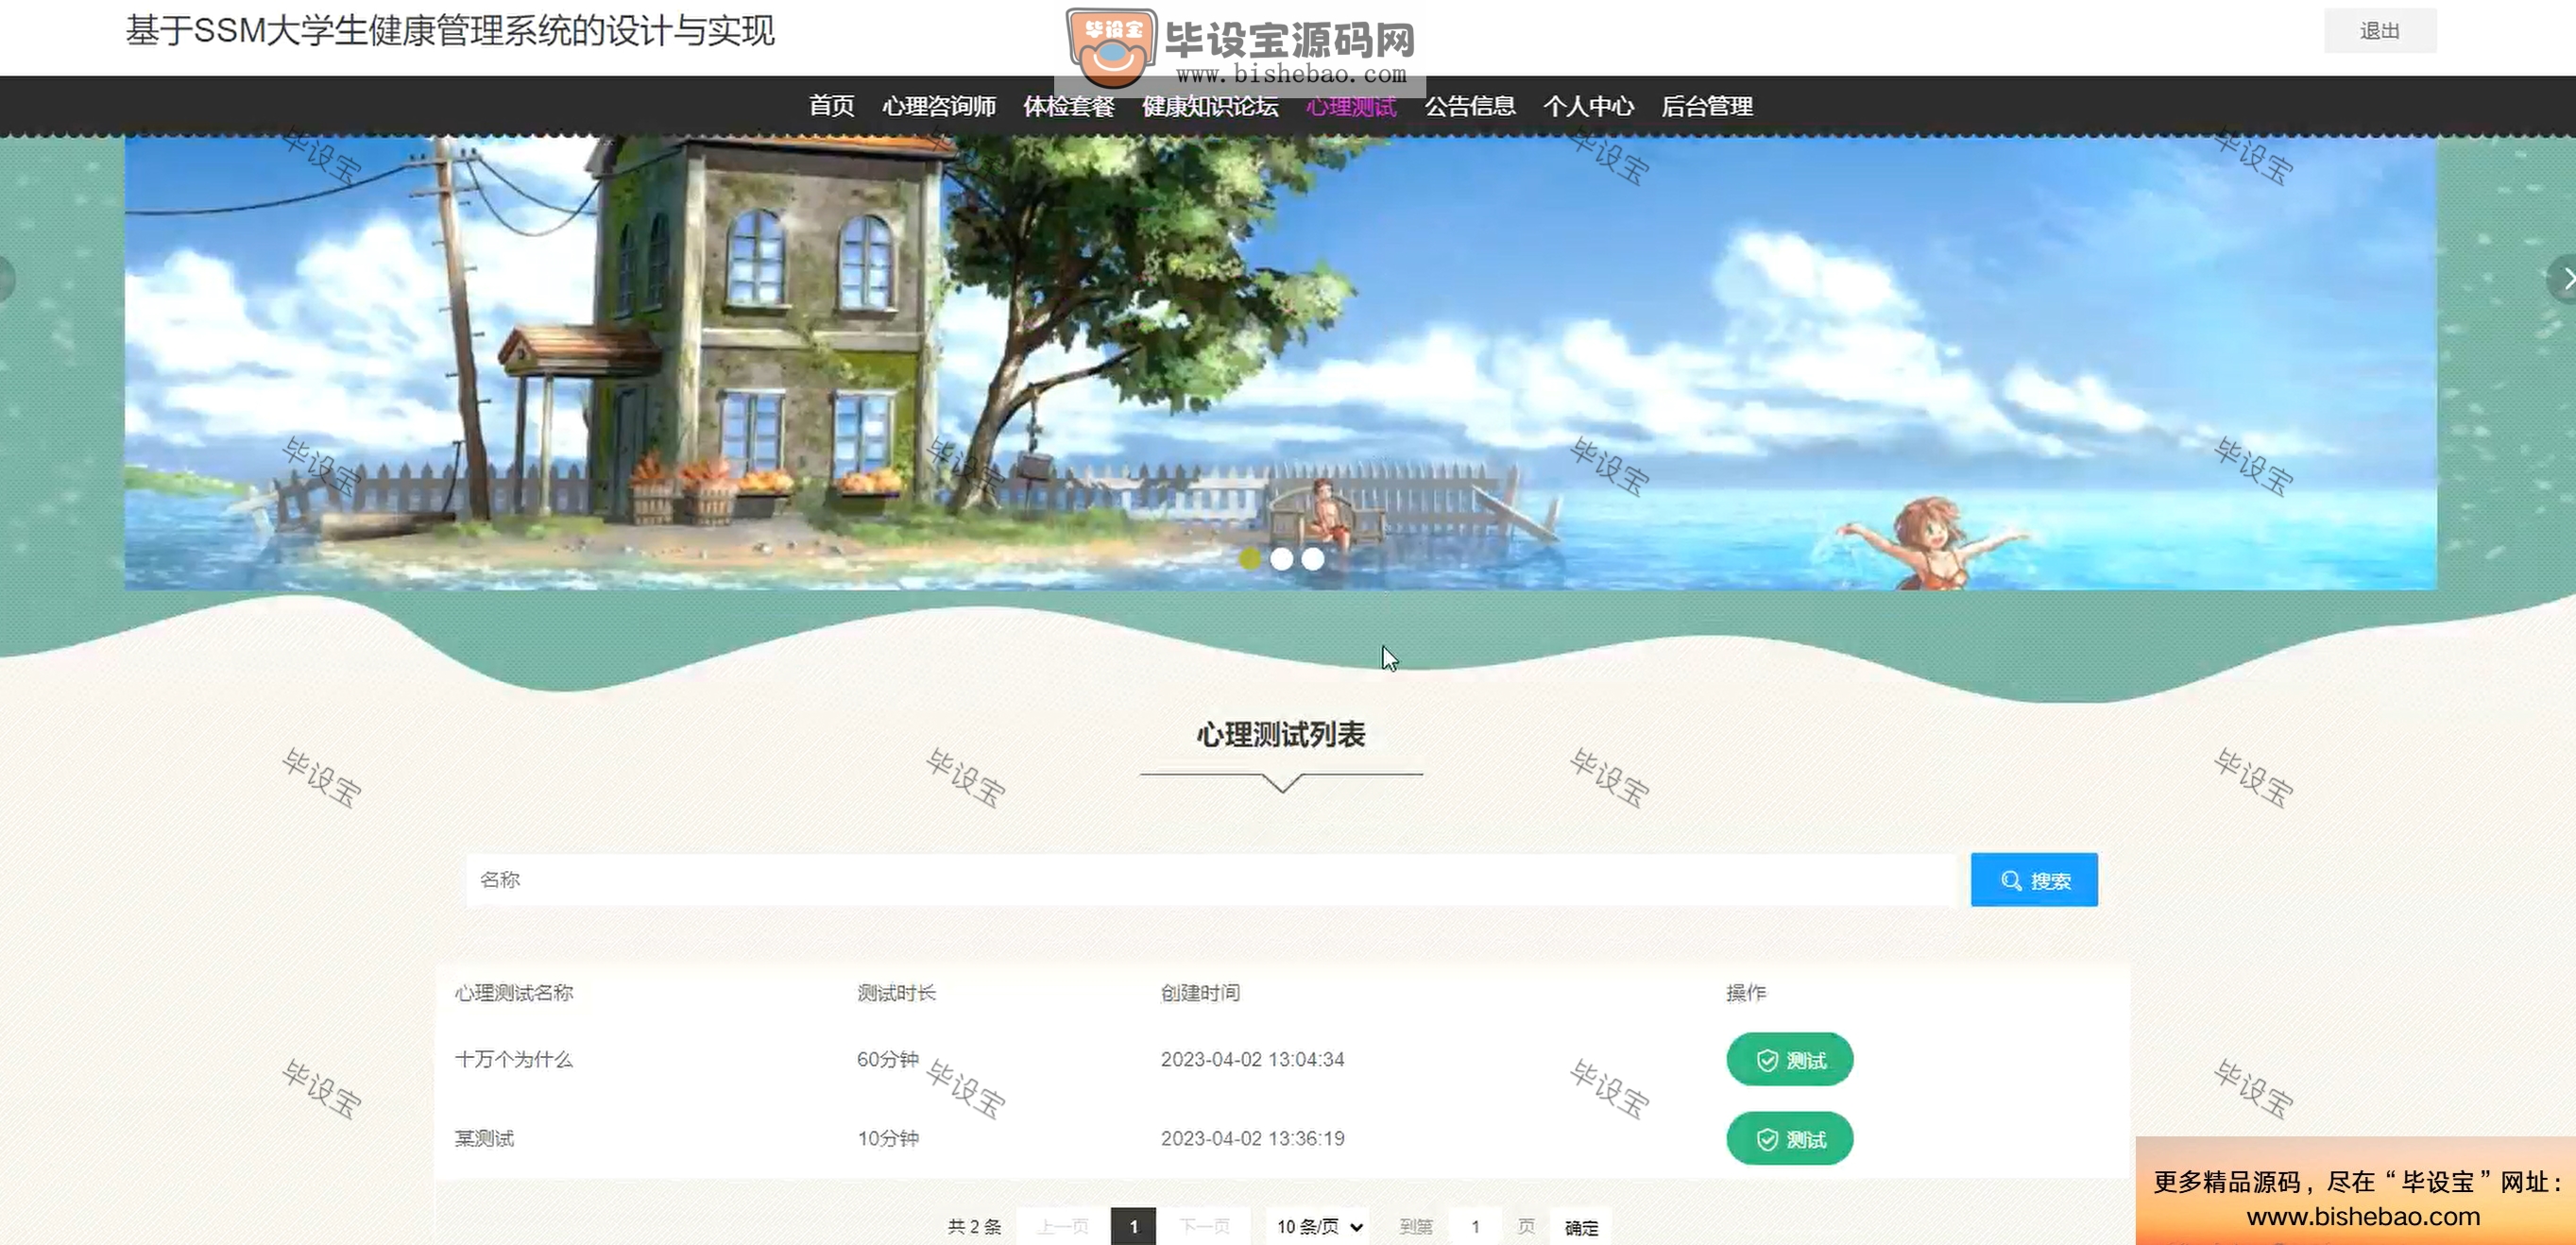Image resolution: width=2576 pixels, height=1245 pixels.
Task: Go to 个人中心
Action: point(1588,106)
